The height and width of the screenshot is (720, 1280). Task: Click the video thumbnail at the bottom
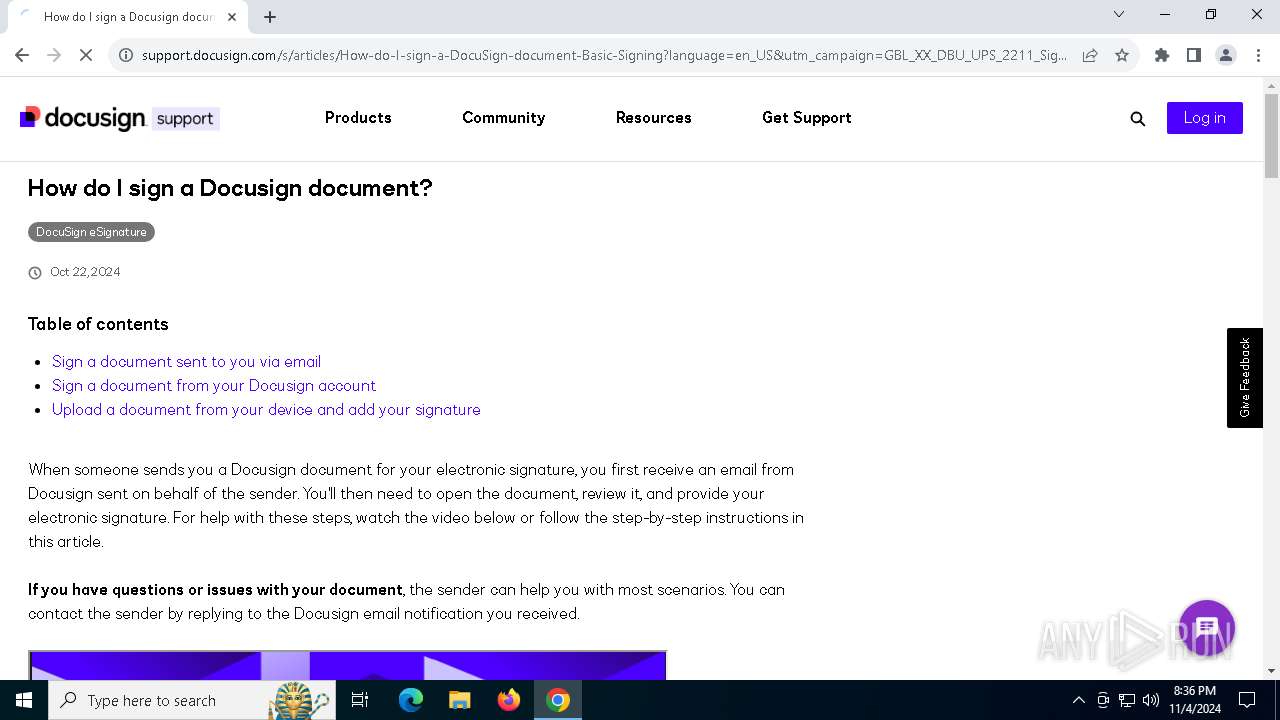pos(347,665)
